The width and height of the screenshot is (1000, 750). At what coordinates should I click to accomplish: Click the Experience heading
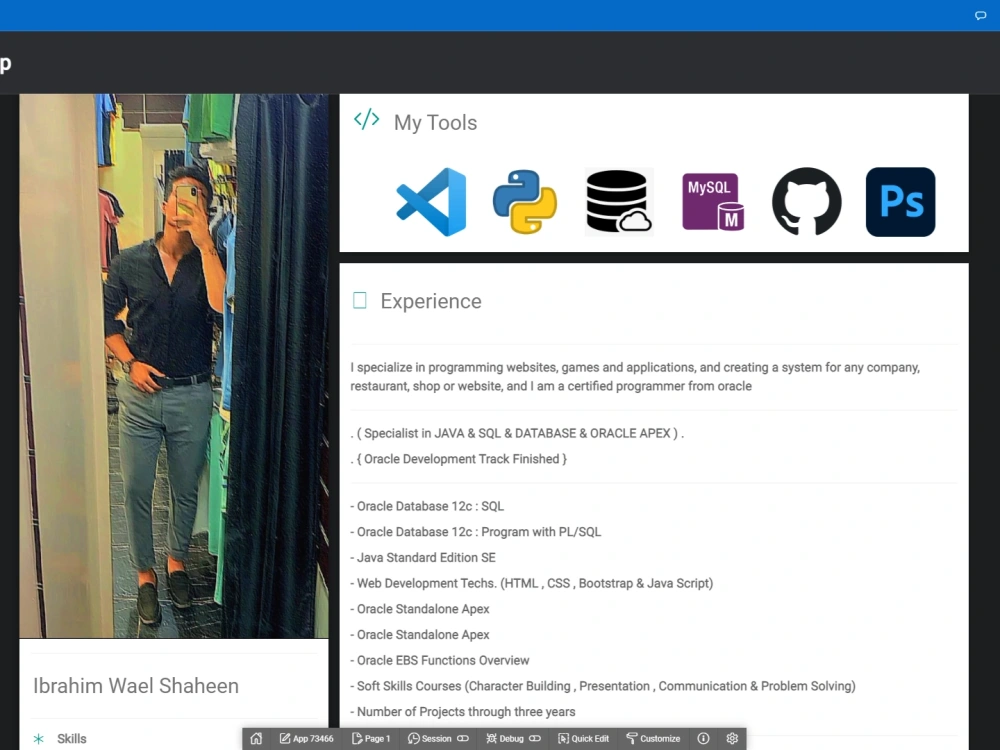point(431,301)
